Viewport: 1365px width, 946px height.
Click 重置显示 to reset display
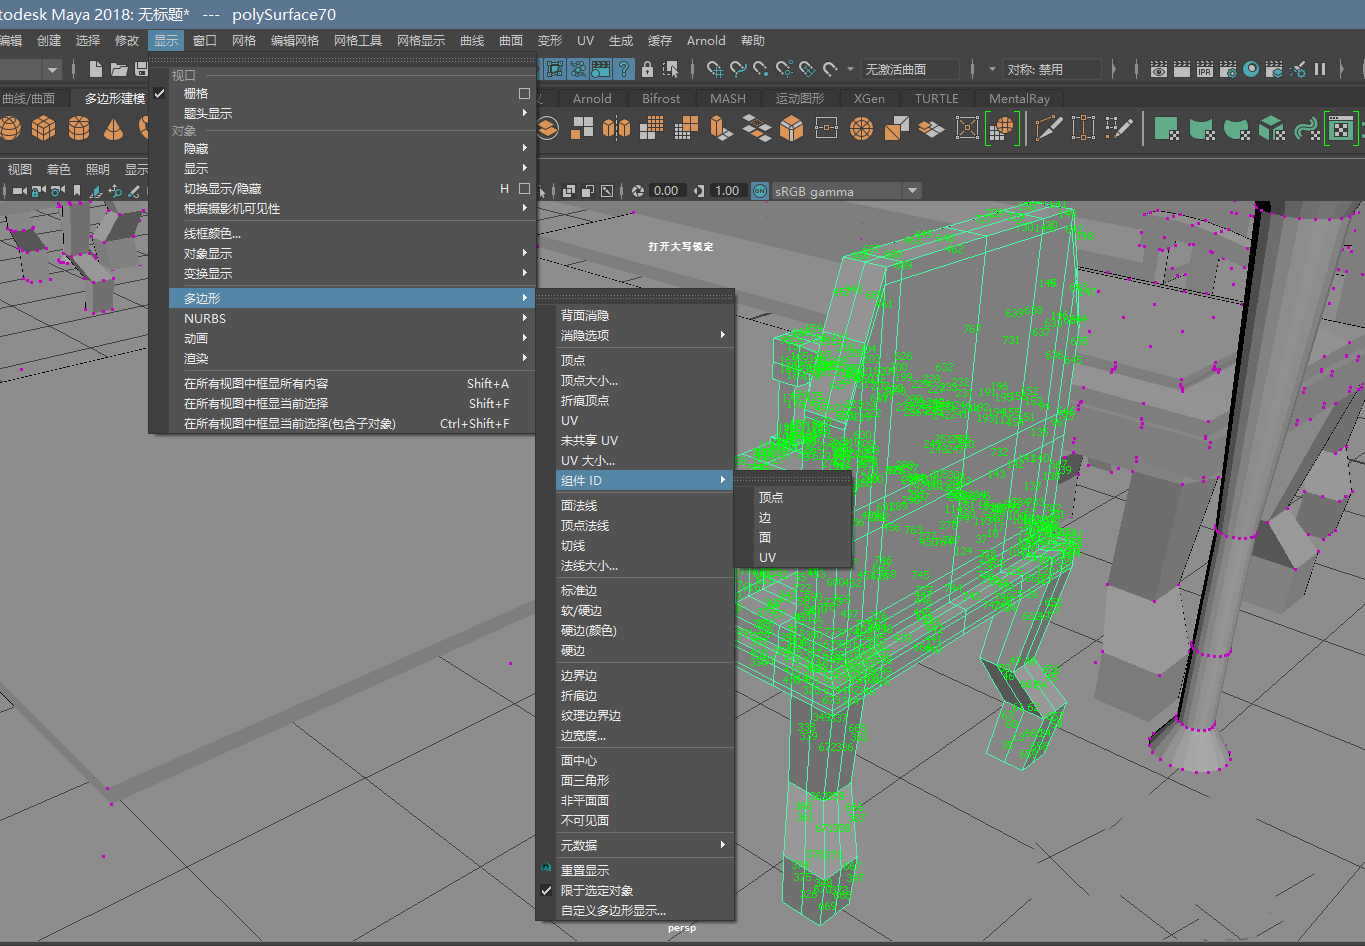click(x=585, y=870)
